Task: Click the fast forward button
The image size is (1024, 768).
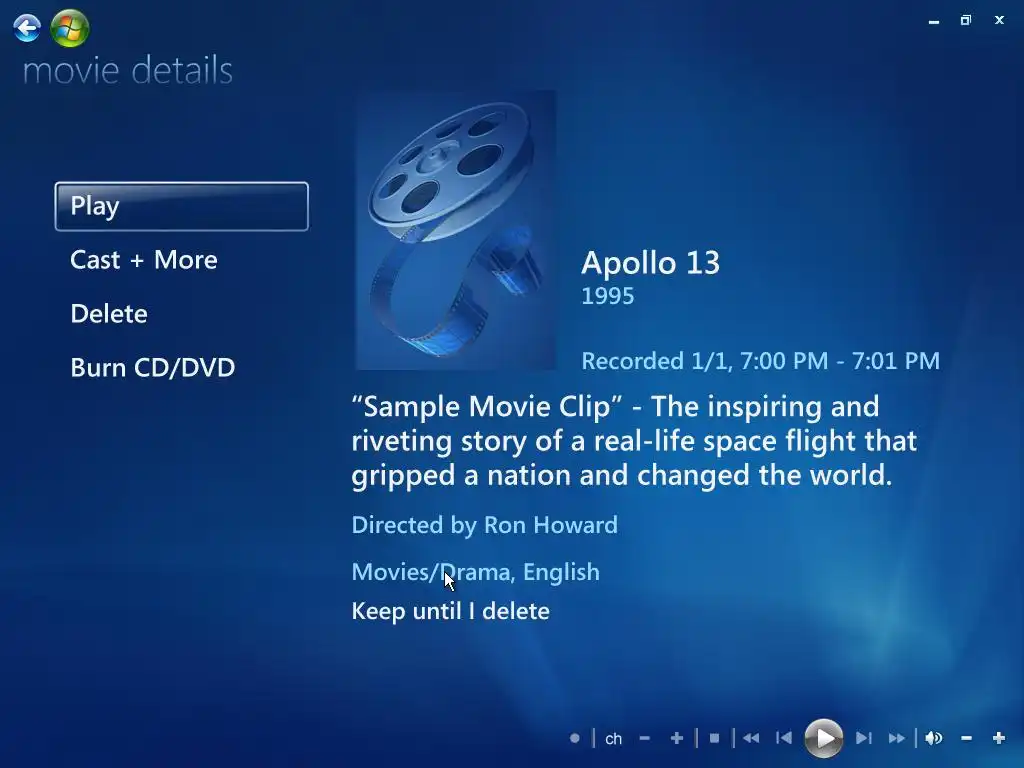Action: point(897,739)
